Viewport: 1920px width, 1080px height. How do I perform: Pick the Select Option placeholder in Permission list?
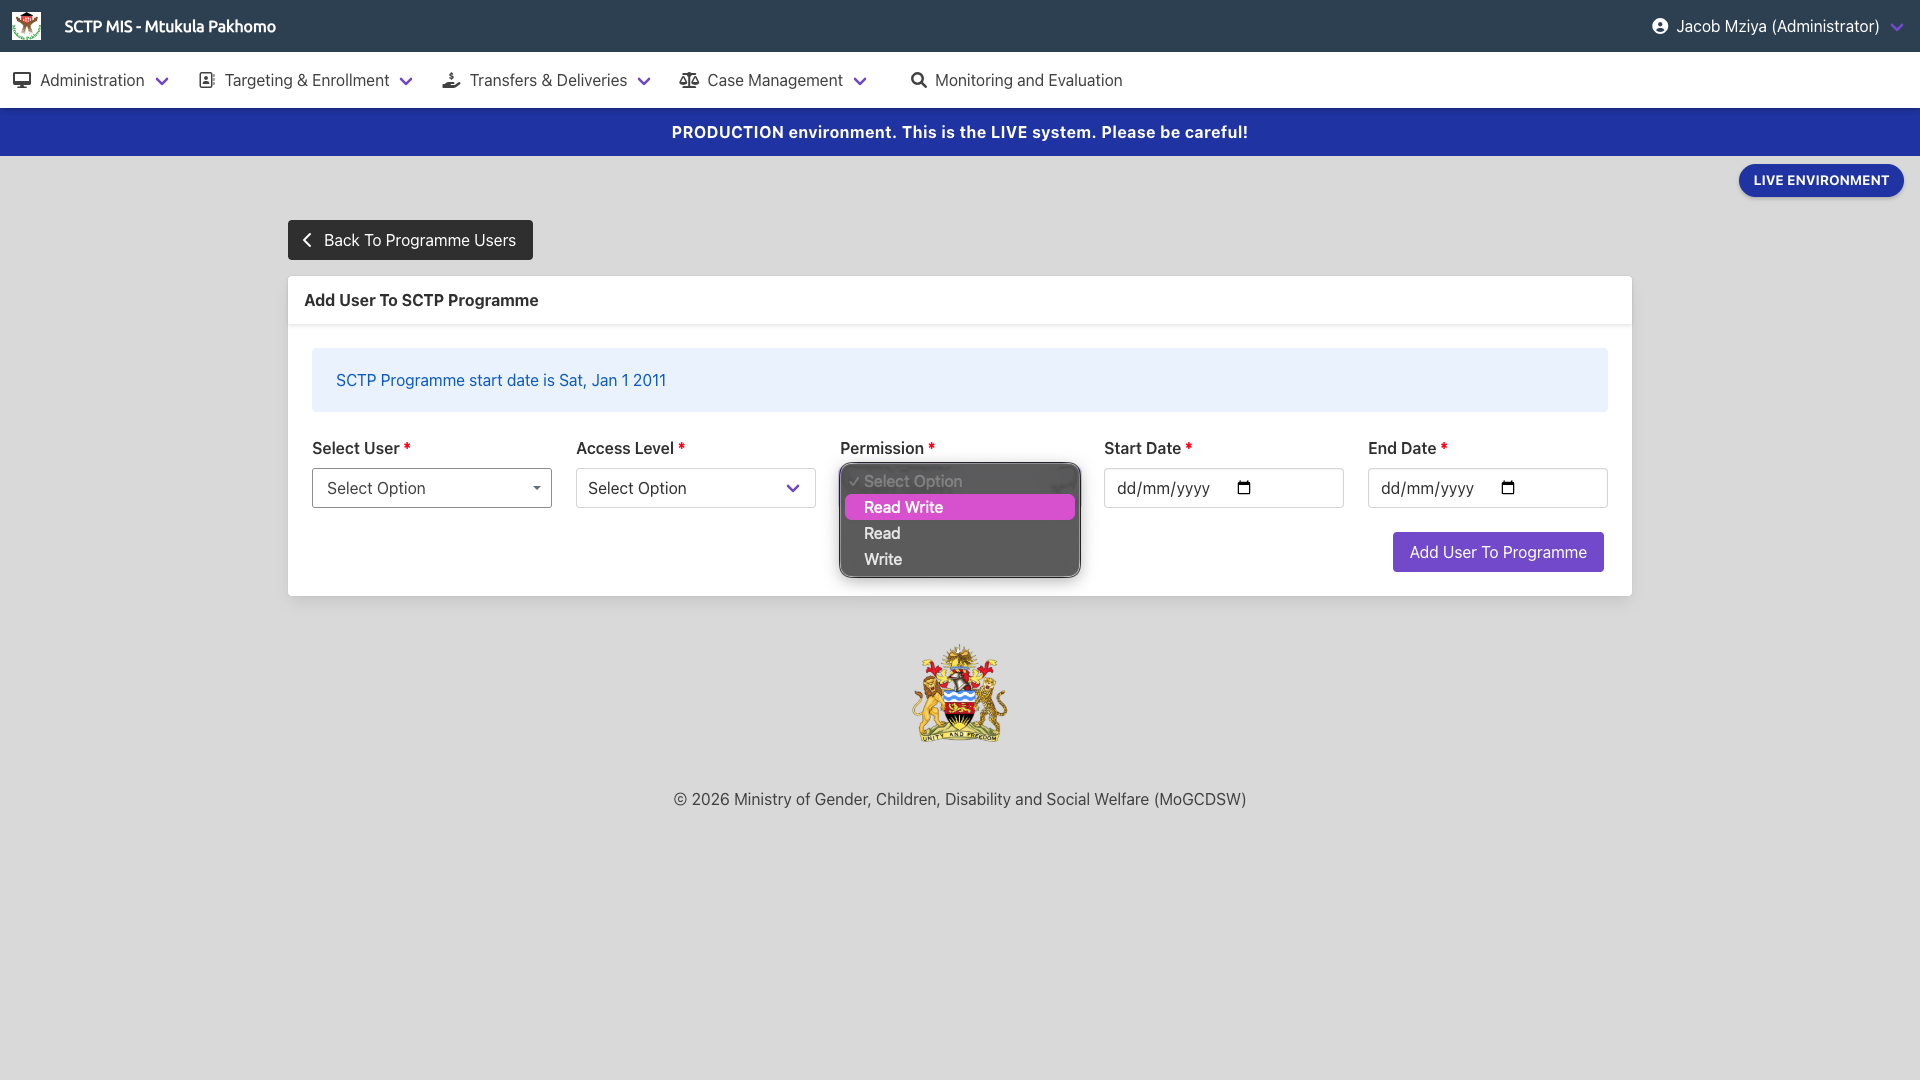click(x=960, y=481)
